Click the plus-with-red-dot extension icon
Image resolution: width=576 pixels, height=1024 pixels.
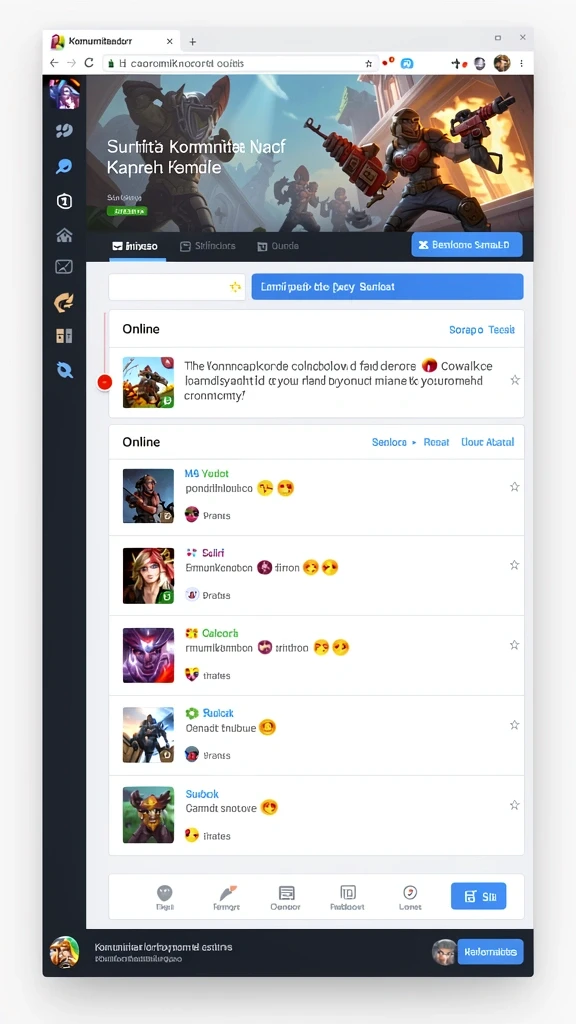coord(458,63)
